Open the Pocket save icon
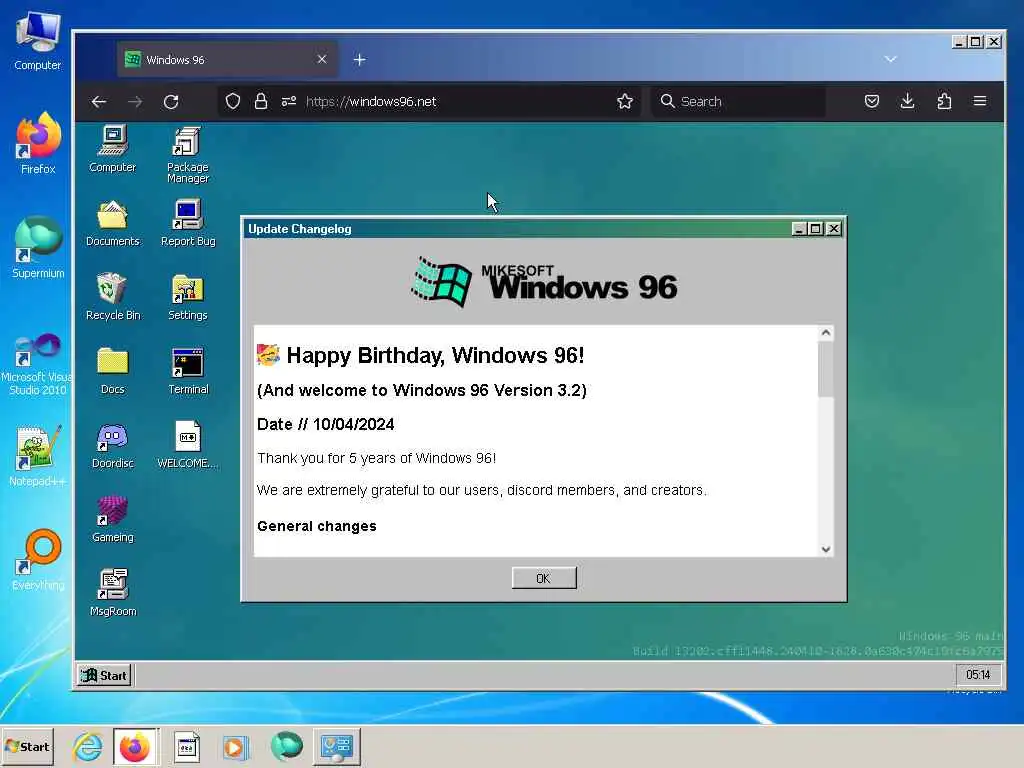 pos(872,101)
